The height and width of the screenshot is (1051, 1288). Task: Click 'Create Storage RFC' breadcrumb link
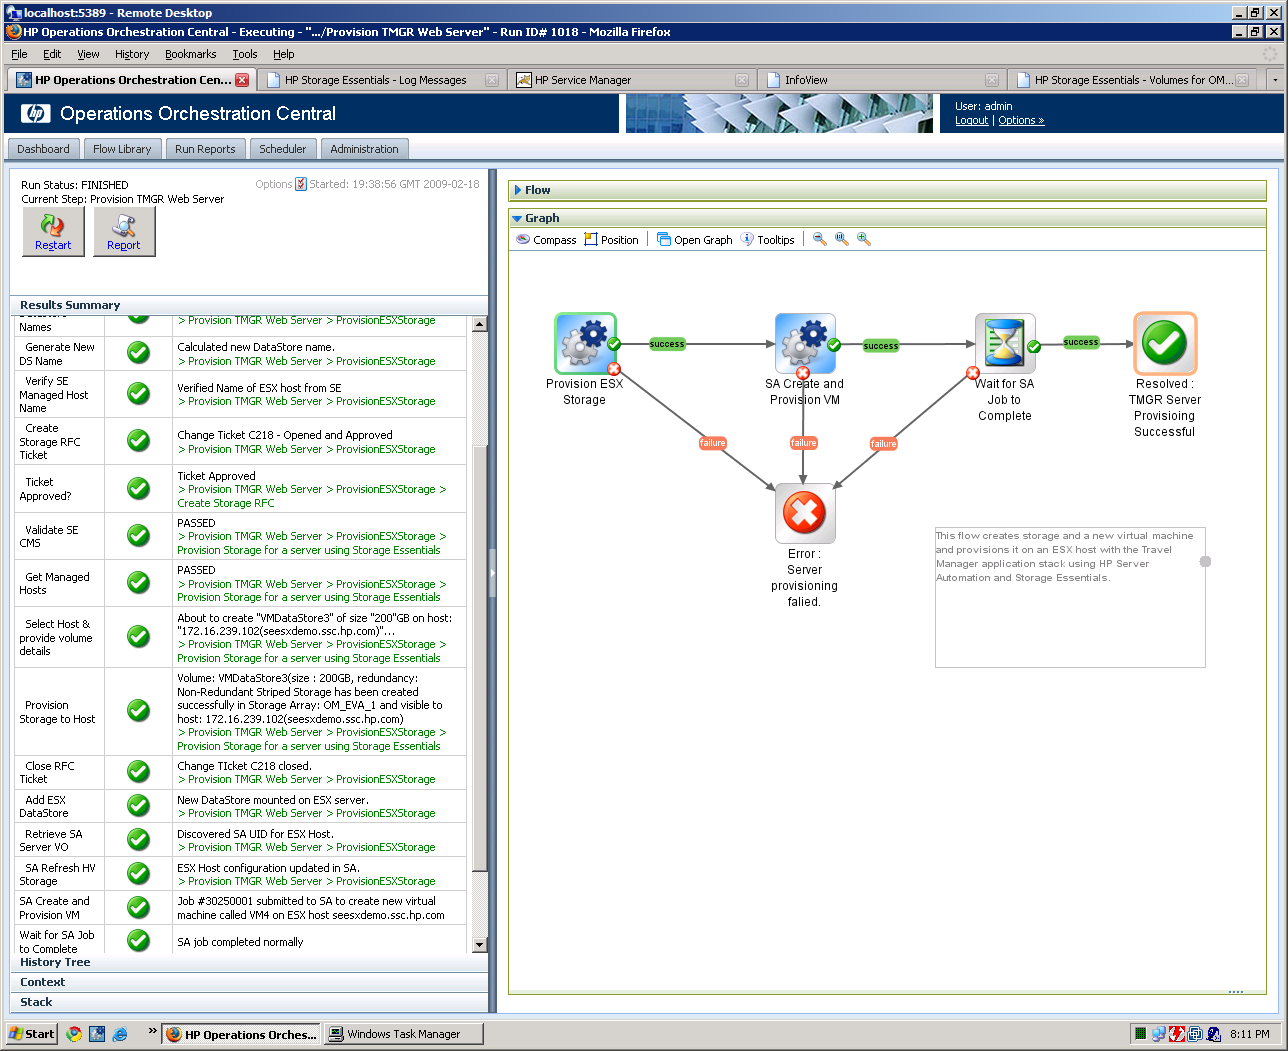tap(226, 503)
